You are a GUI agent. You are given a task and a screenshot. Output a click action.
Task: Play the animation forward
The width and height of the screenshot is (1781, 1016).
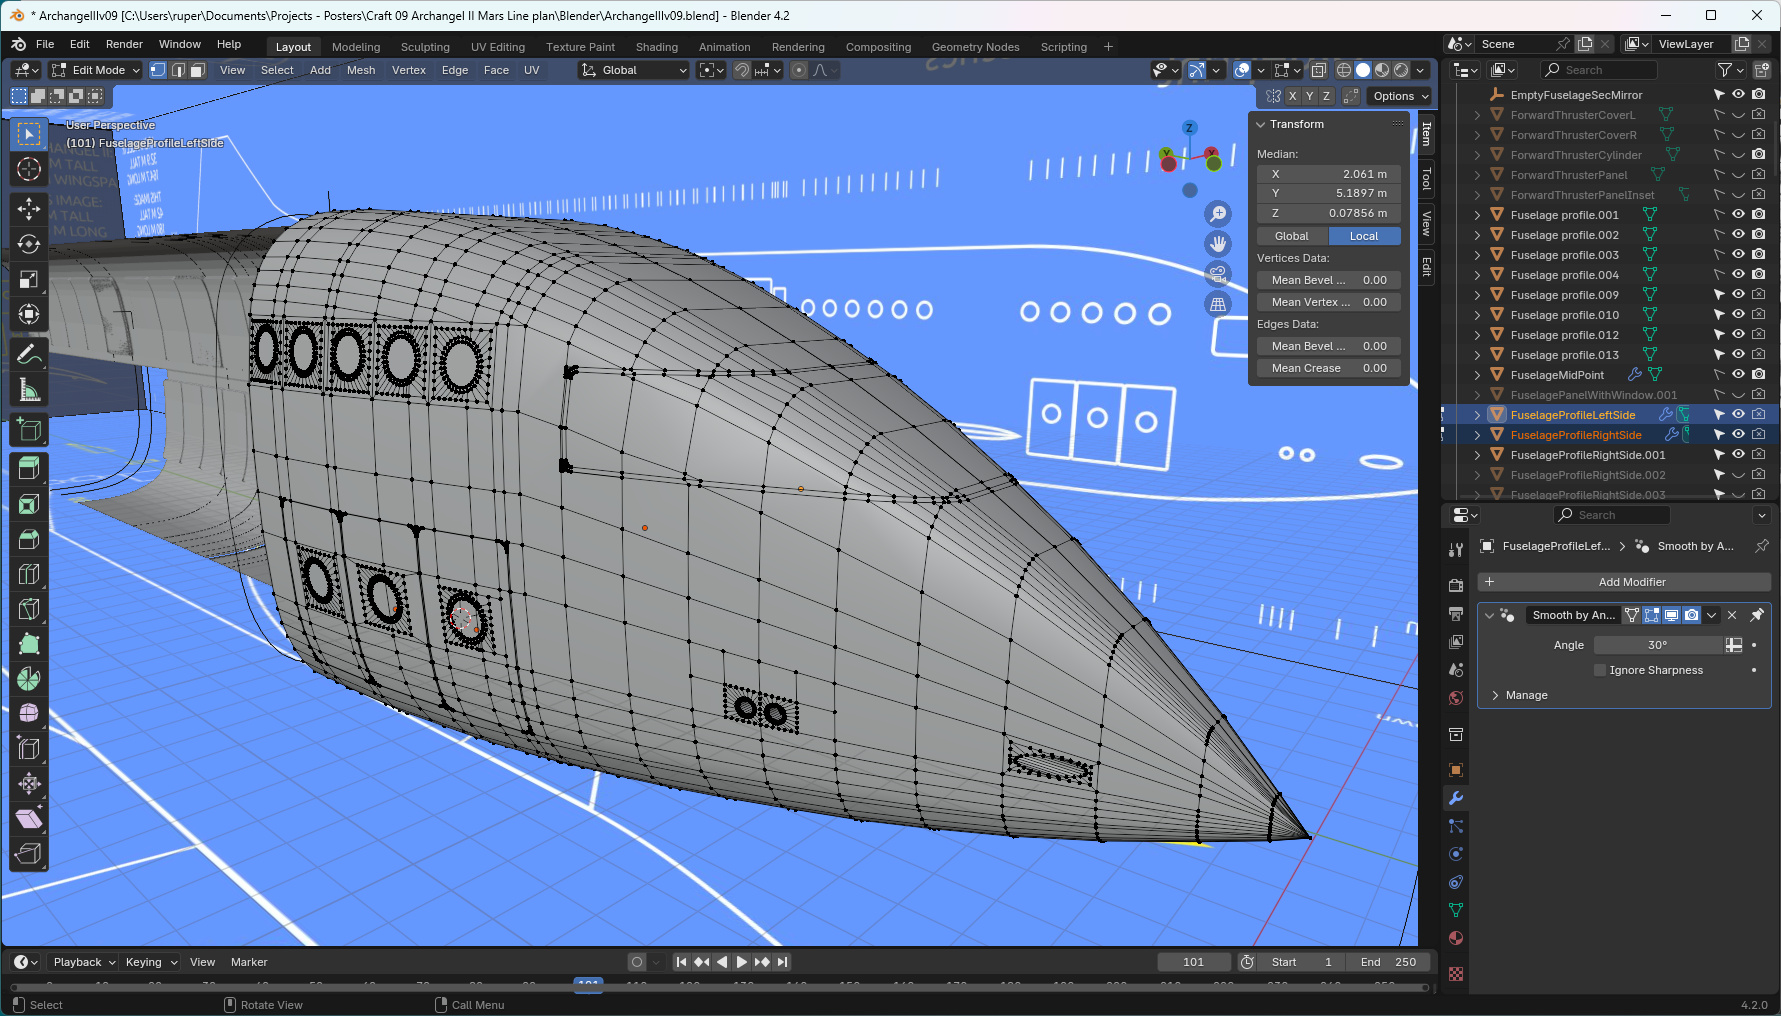[x=741, y=962]
